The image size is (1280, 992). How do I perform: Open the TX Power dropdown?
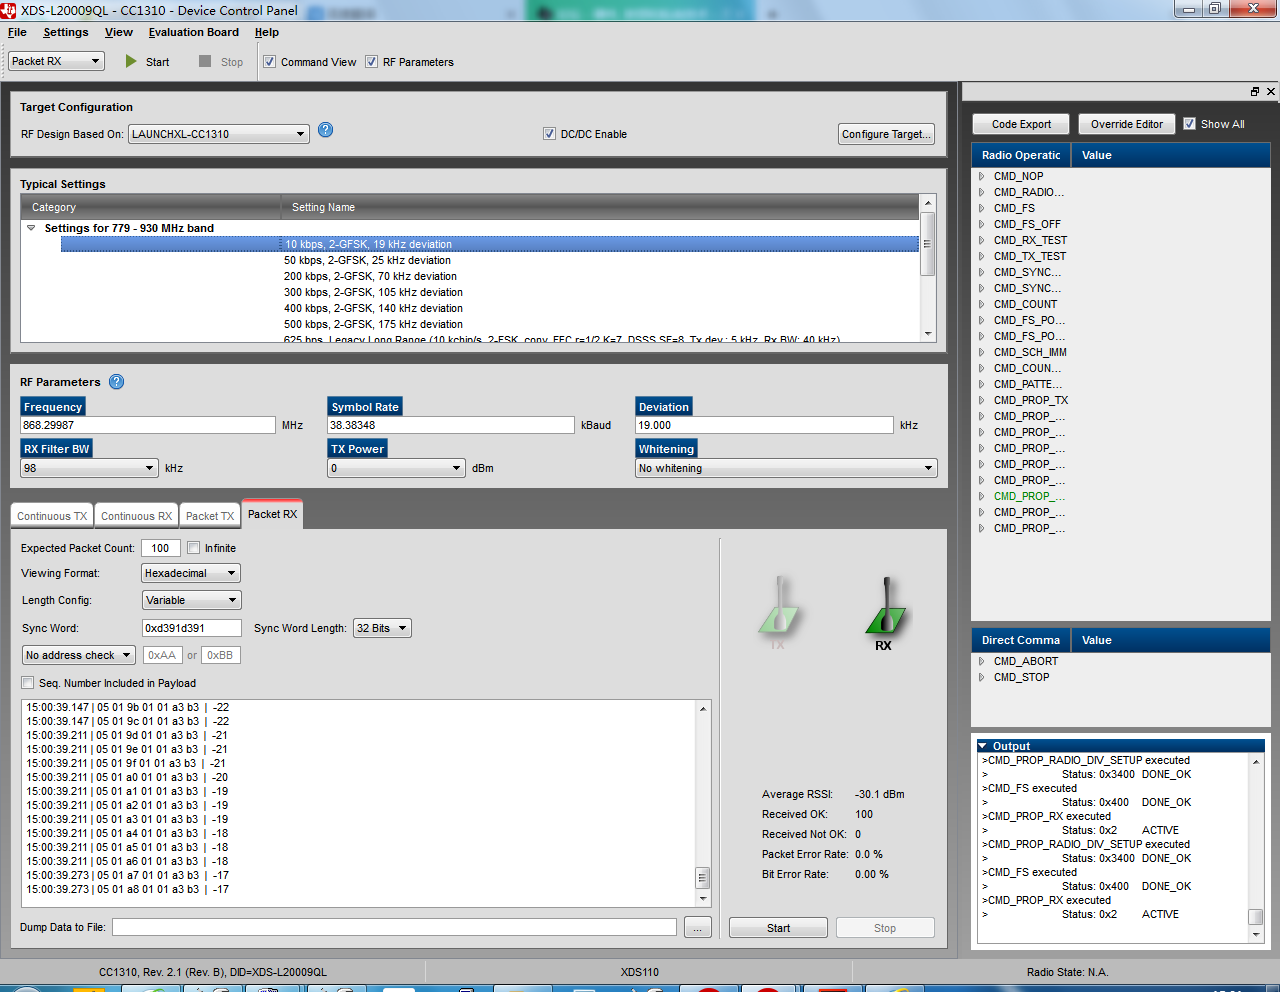pos(397,467)
